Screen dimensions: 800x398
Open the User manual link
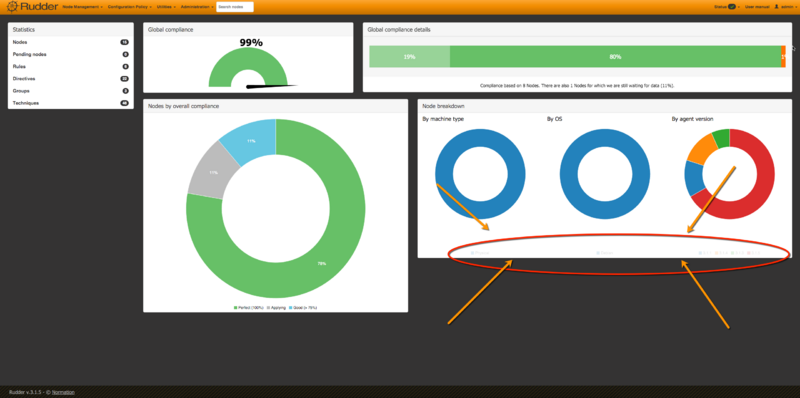(x=757, y=7)
